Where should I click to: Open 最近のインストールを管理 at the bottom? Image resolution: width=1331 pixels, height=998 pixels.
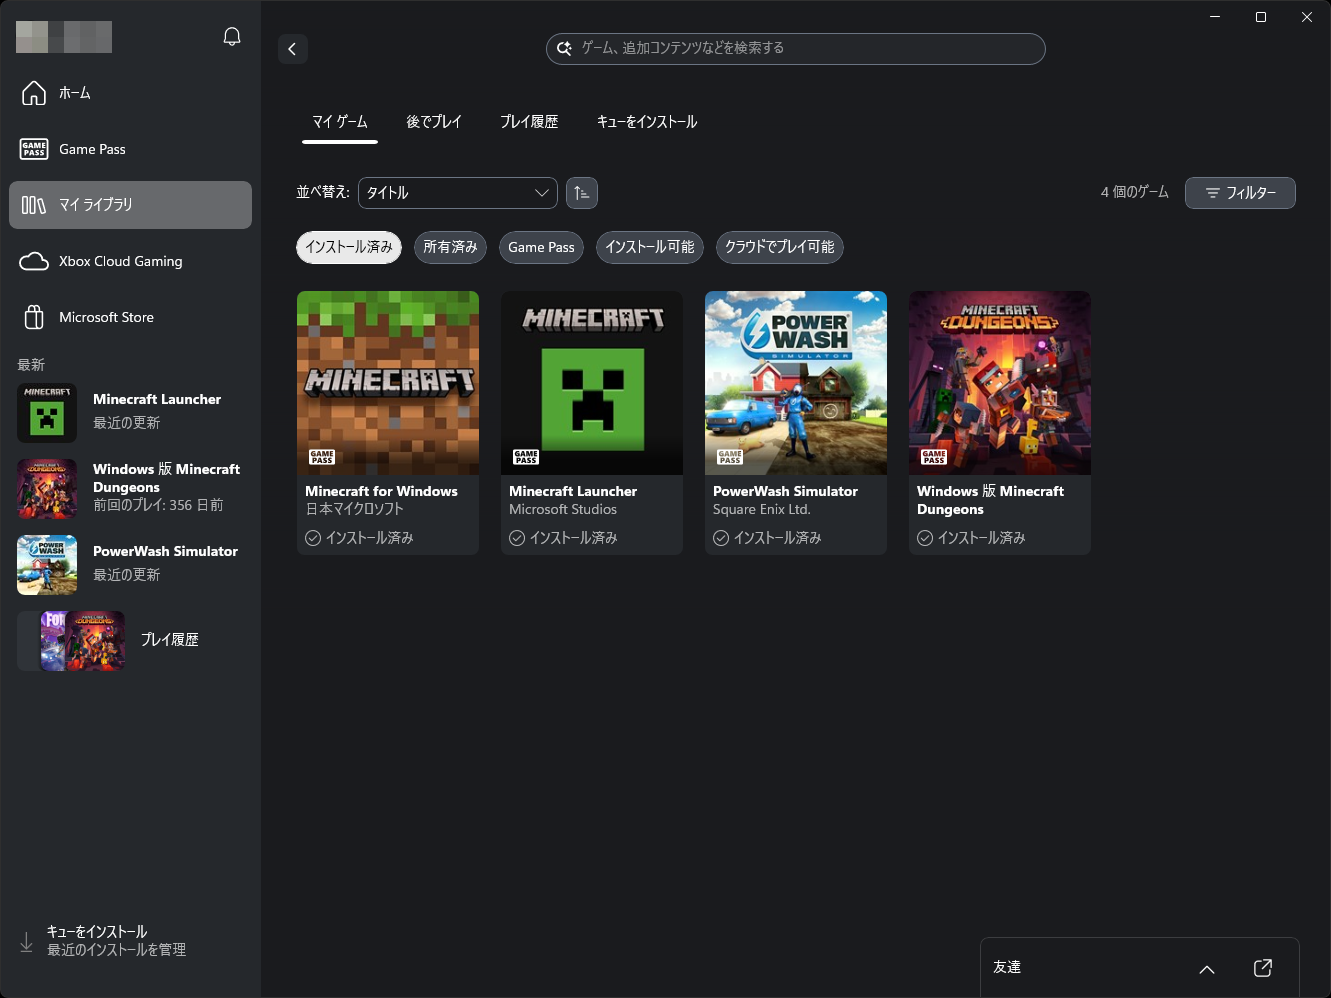point(115,949)
